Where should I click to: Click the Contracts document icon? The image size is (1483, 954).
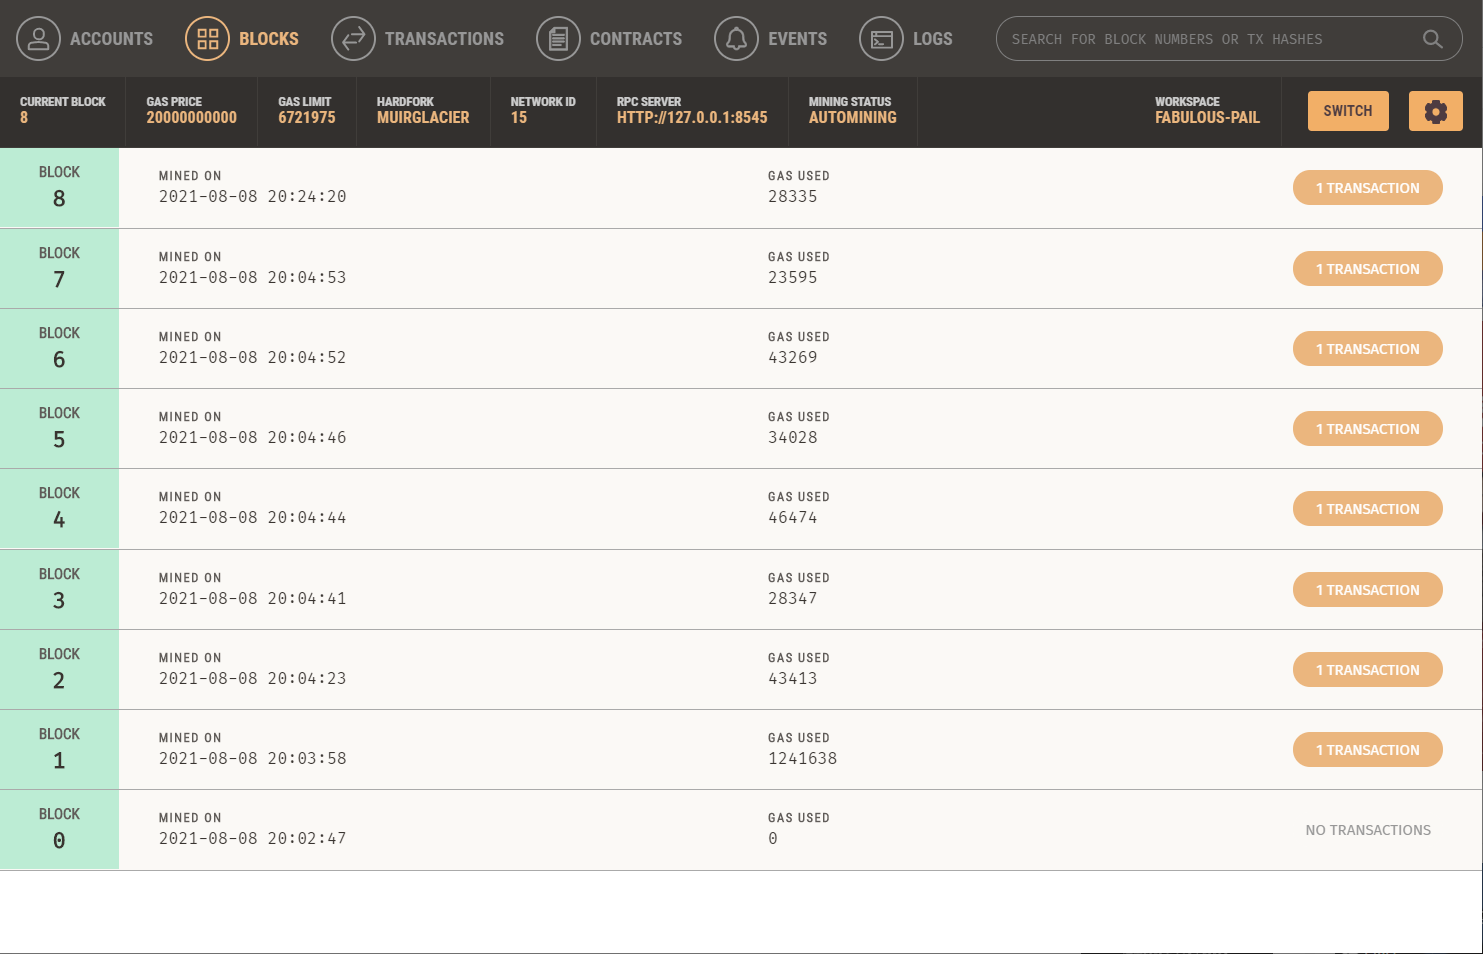(x=558, y=39)
